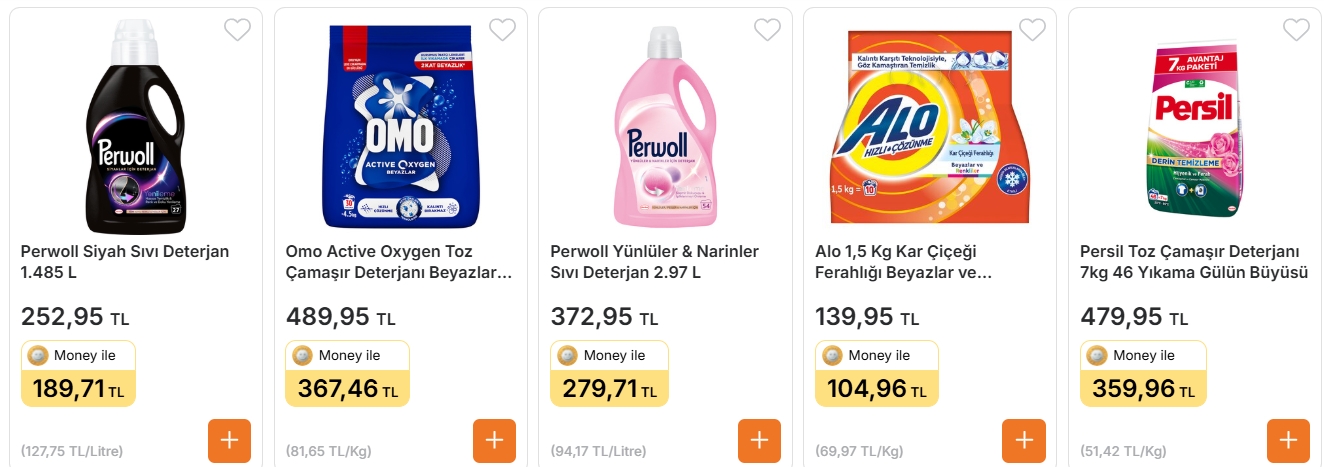The height and width of the screenshot is (467, 1324).
Task: Click Money ile 104,96 TL price badge
Action: pyautogui.click(x=876, y=374)
